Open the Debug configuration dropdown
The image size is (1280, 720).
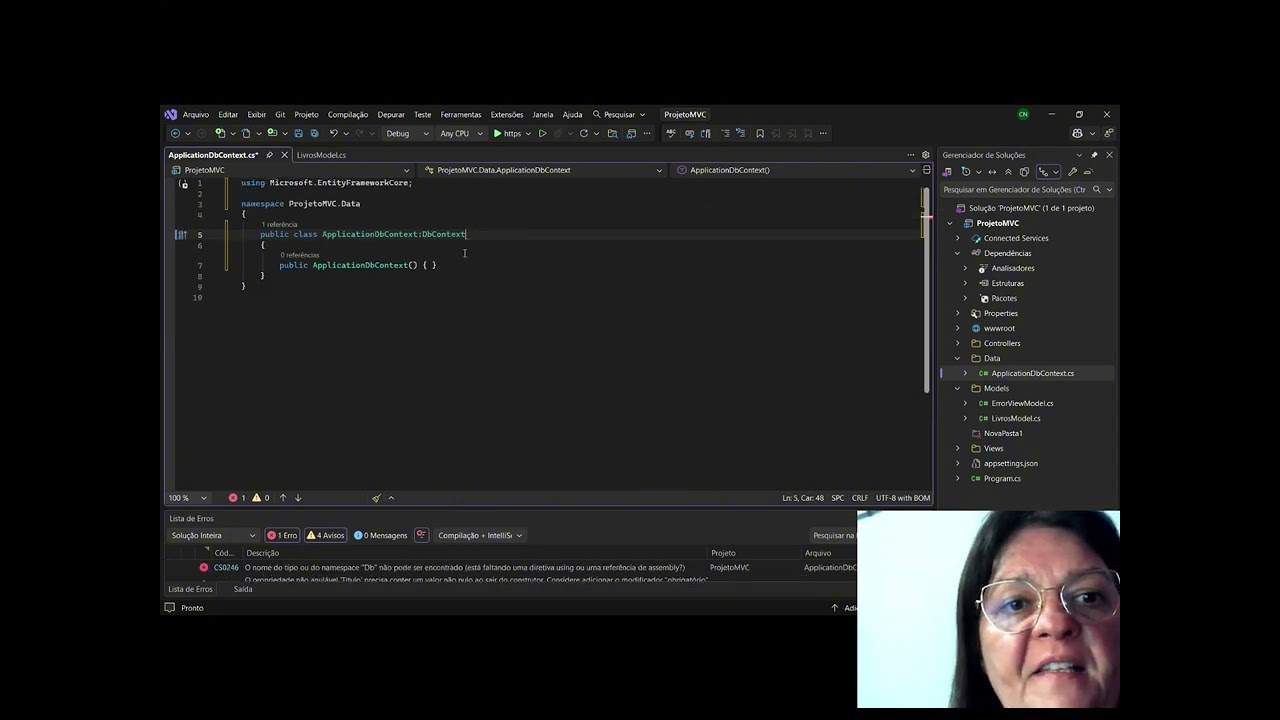click(407, 133)
